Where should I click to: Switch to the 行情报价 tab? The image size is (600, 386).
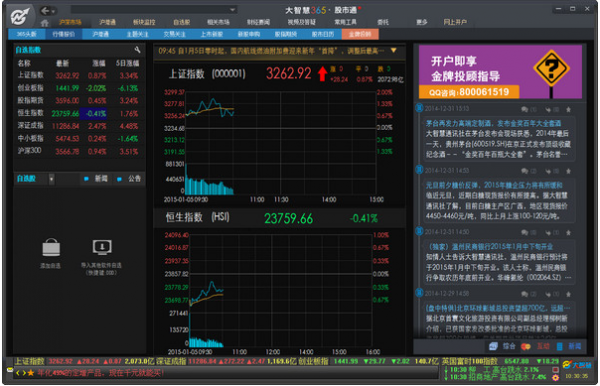pyautogui.click(x=64, y=34)
